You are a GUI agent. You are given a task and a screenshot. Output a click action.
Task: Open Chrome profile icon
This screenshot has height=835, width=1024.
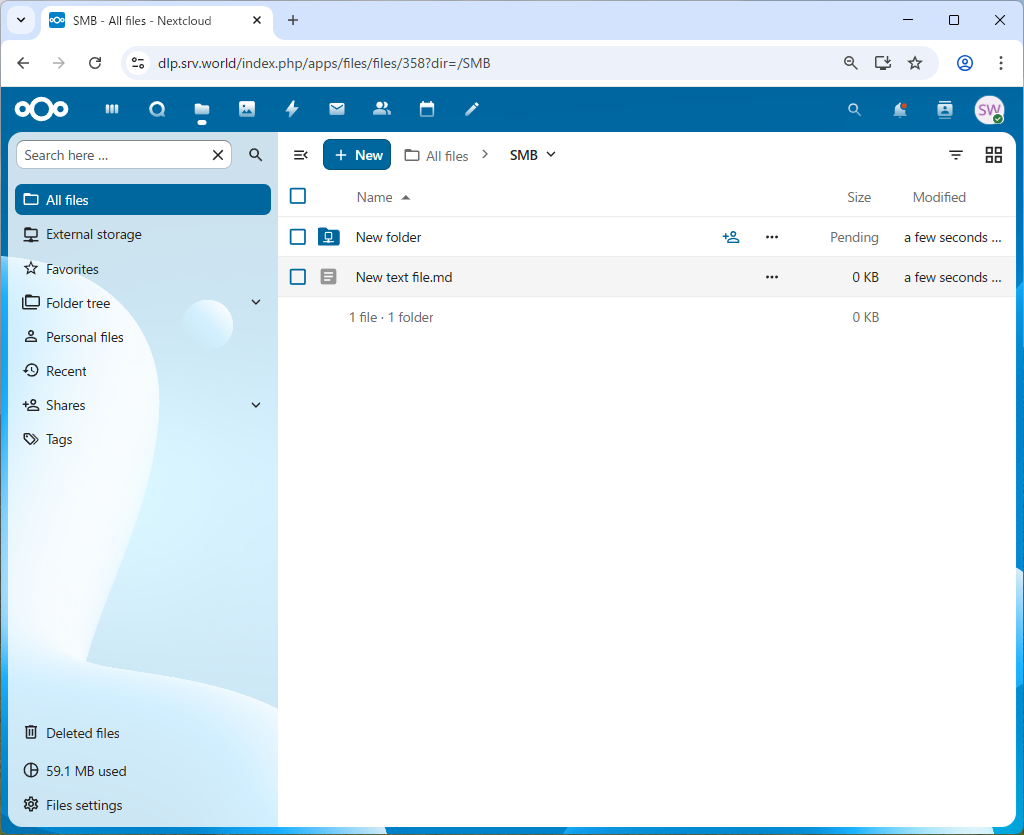[965, 63]
